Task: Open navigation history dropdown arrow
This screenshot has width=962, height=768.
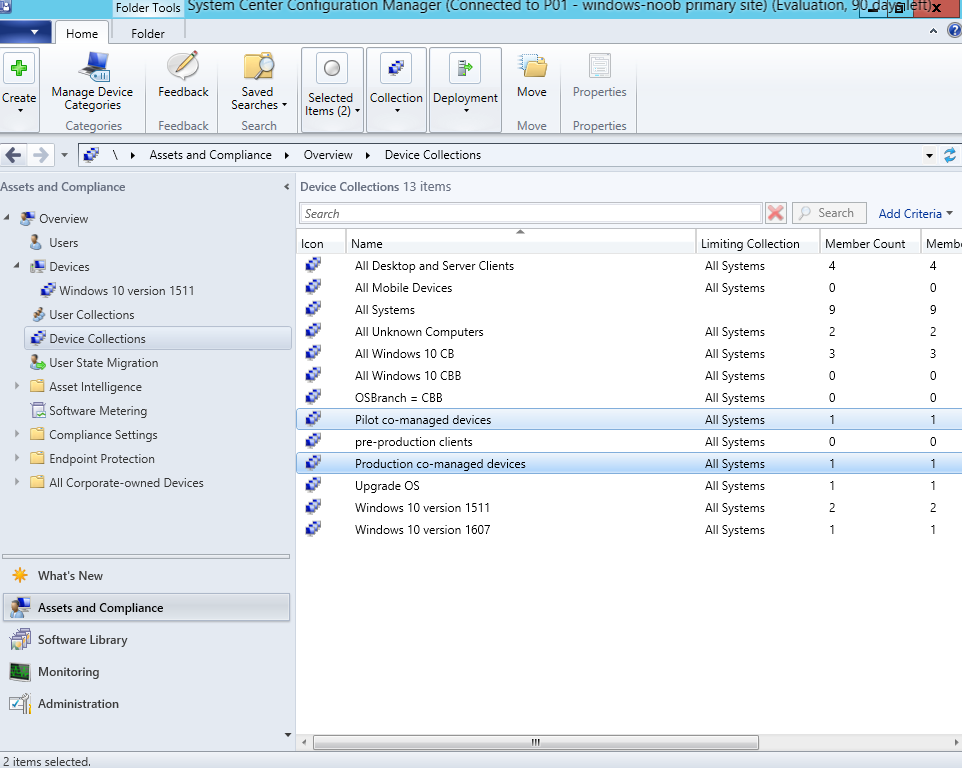Action: click(x=64, y=155)
